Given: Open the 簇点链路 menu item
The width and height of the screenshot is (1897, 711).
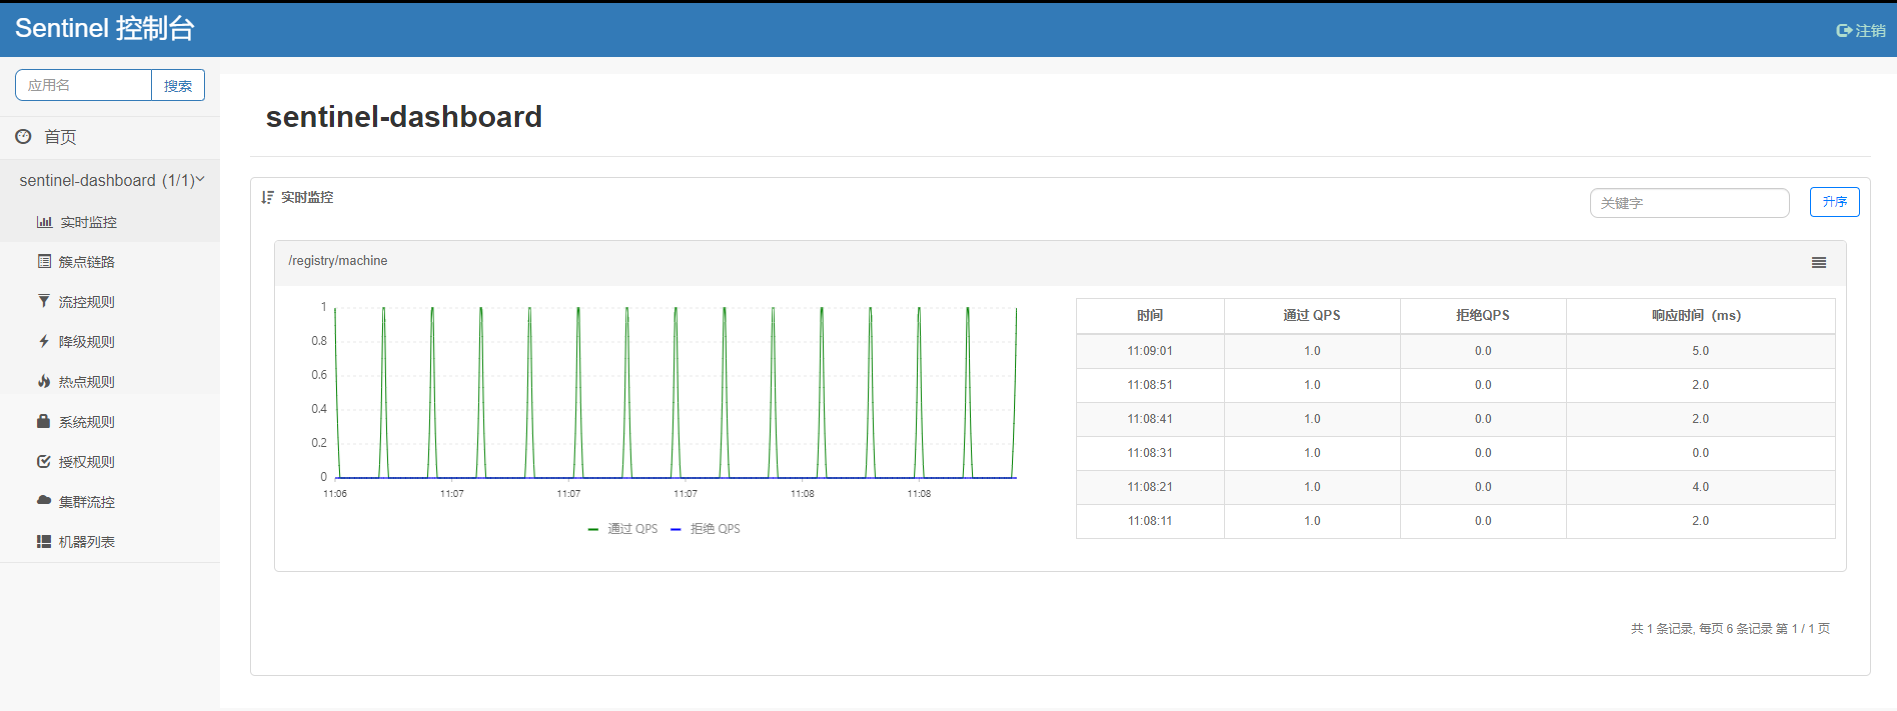Looking at the screenshot, I should click(87, 262).
